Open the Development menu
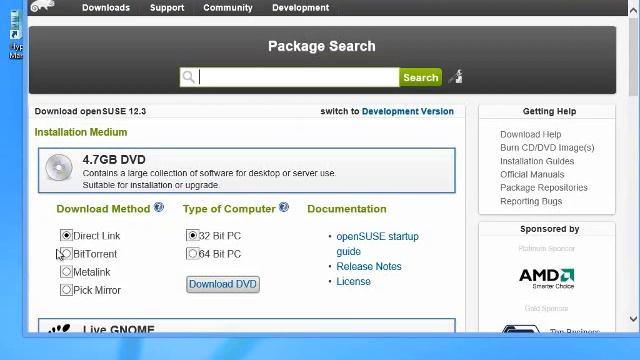640x360 pixels. (300, 8)
